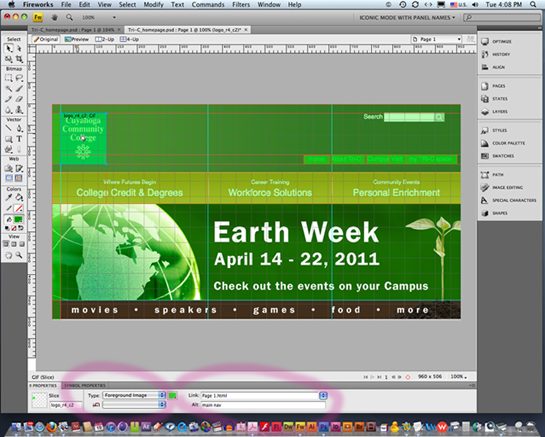Select the Crop tool
The height and width of the screenshot is (437, 545).
point(19,59)
